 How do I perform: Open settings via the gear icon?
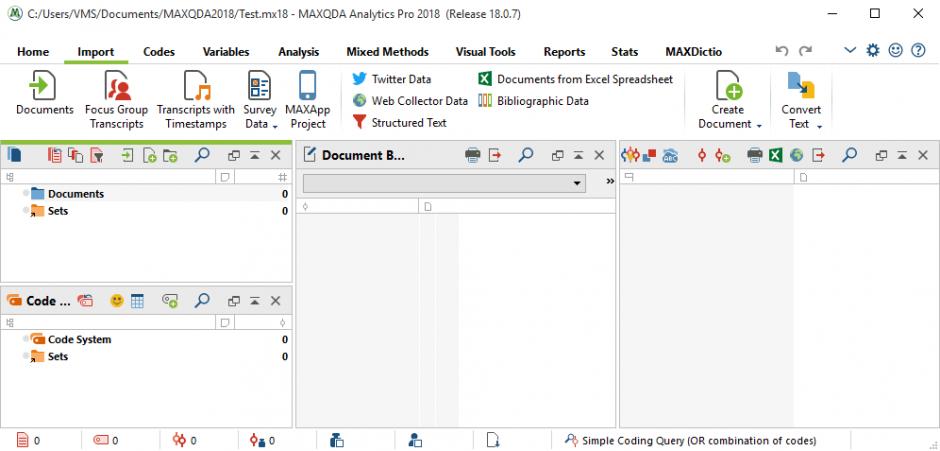coord(873,50)
